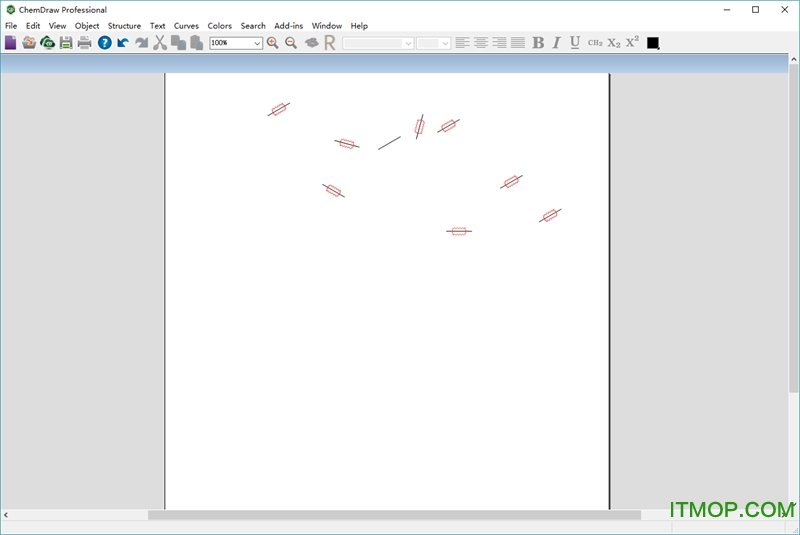This screenshot has width=800, height=535.
Task: Open the Add-ins menu
Action: click(288, 26)
